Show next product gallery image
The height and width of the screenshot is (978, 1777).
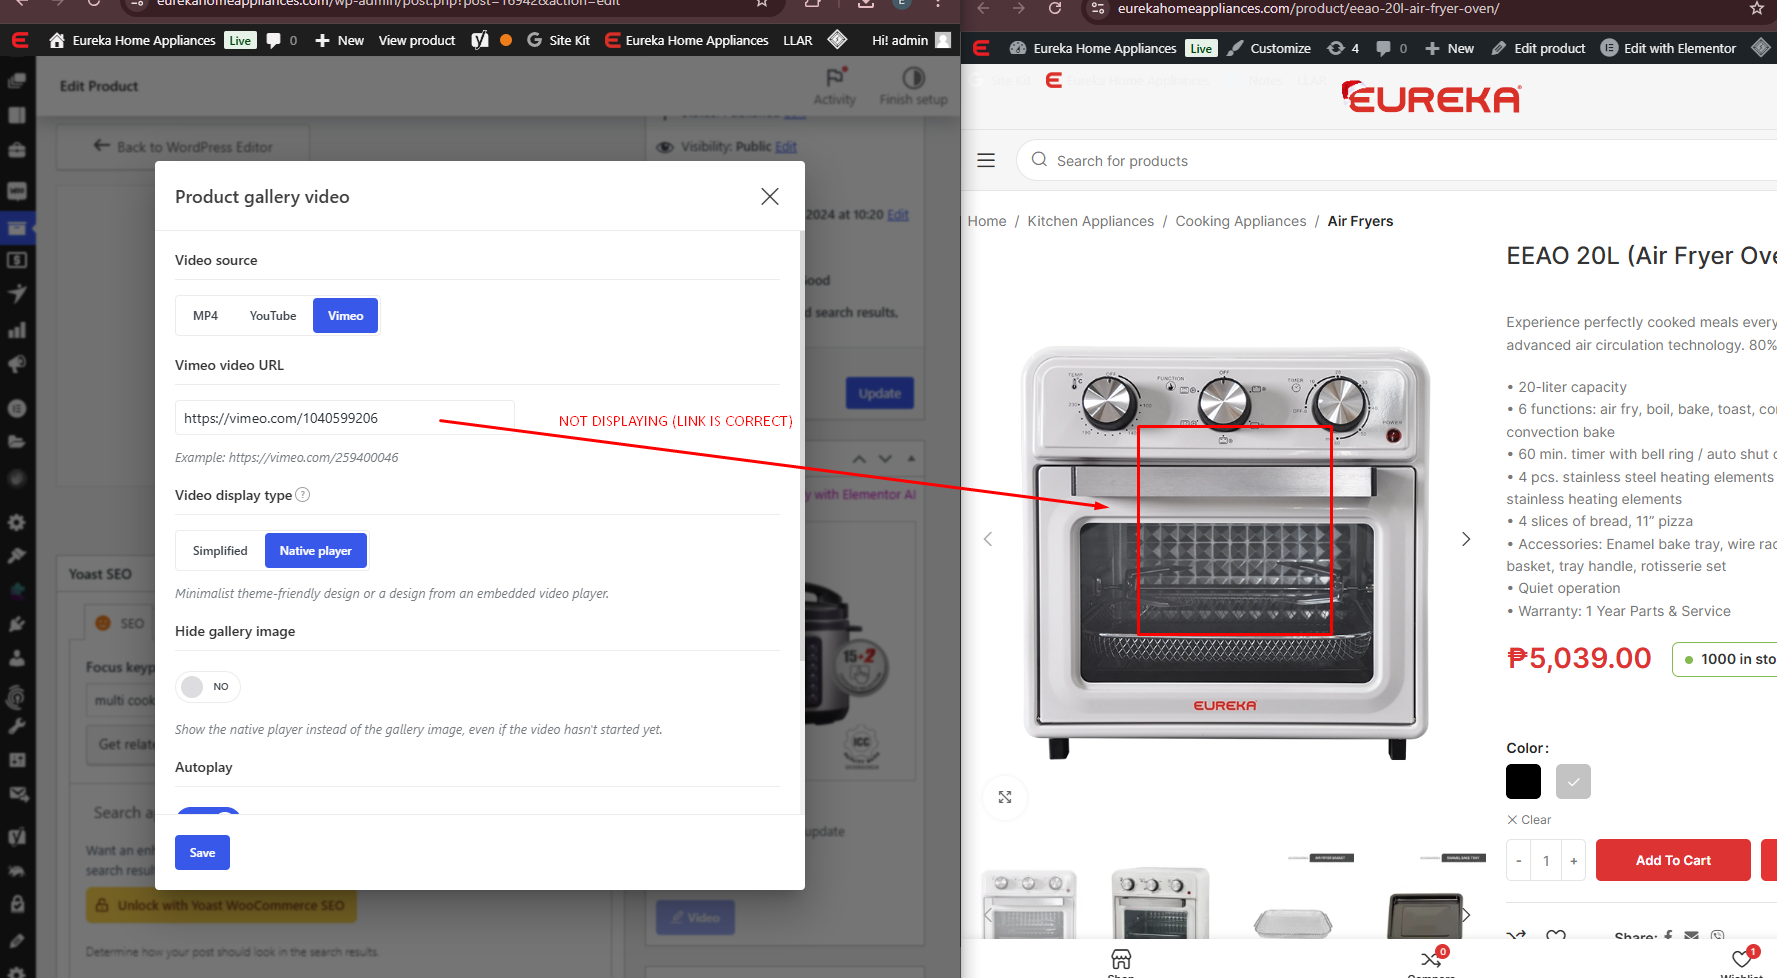pos(1466,539)
